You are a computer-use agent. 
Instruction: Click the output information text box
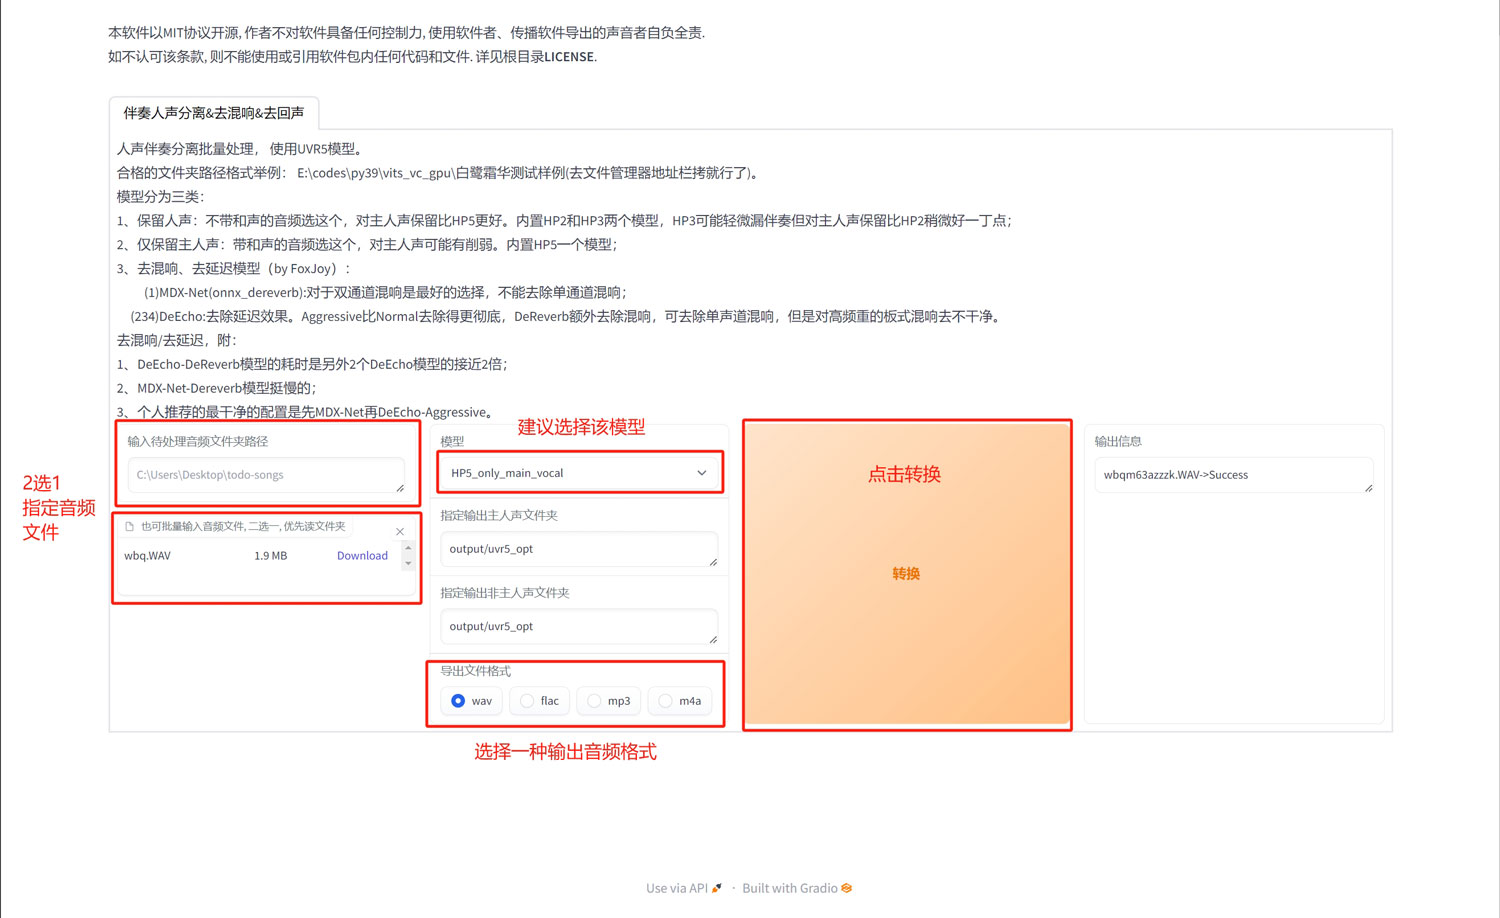(x=1234, y=475)
